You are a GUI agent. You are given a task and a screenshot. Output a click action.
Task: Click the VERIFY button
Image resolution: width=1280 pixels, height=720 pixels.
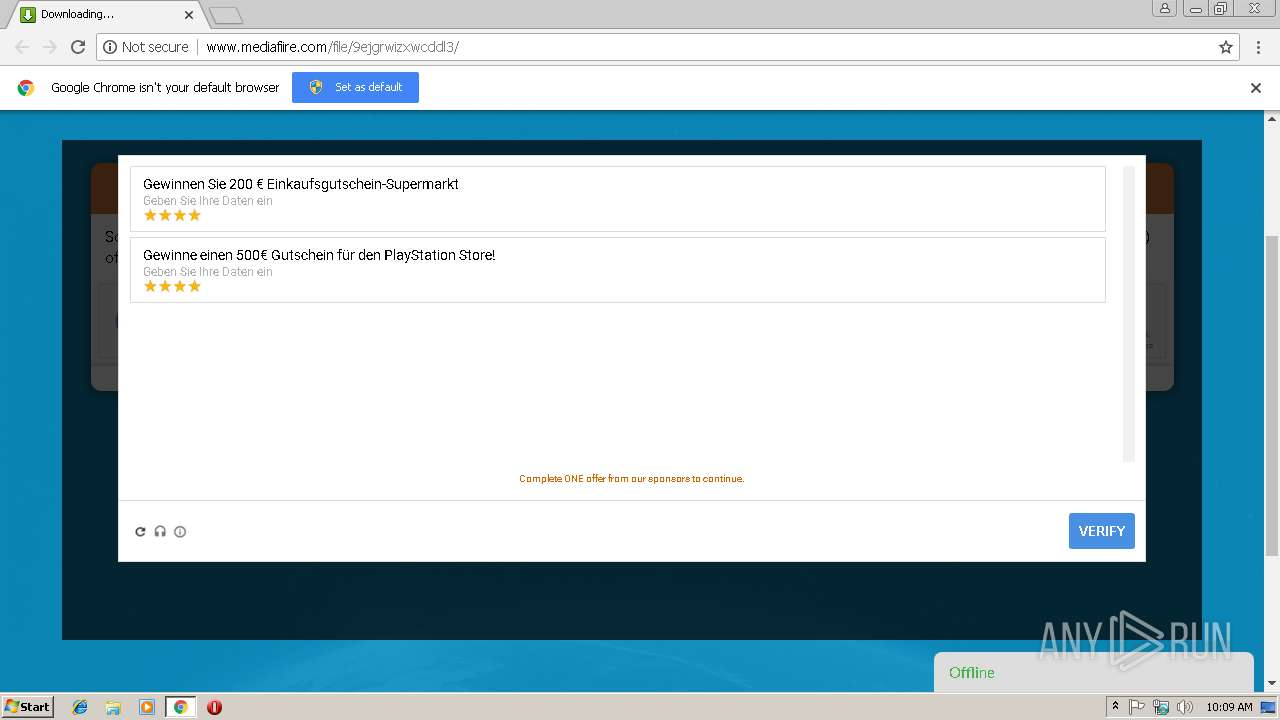pyautogui.click(x=1102, y=531)
